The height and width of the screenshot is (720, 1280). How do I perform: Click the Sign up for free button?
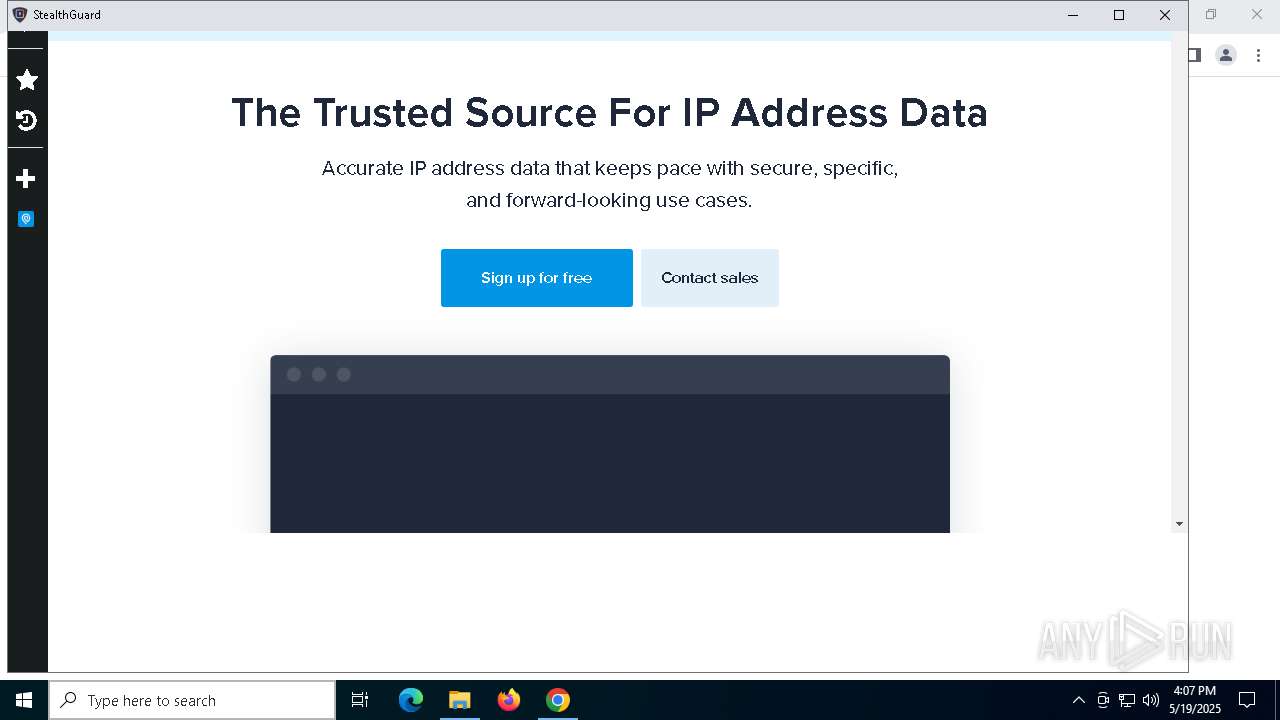(x=537, y=278)
